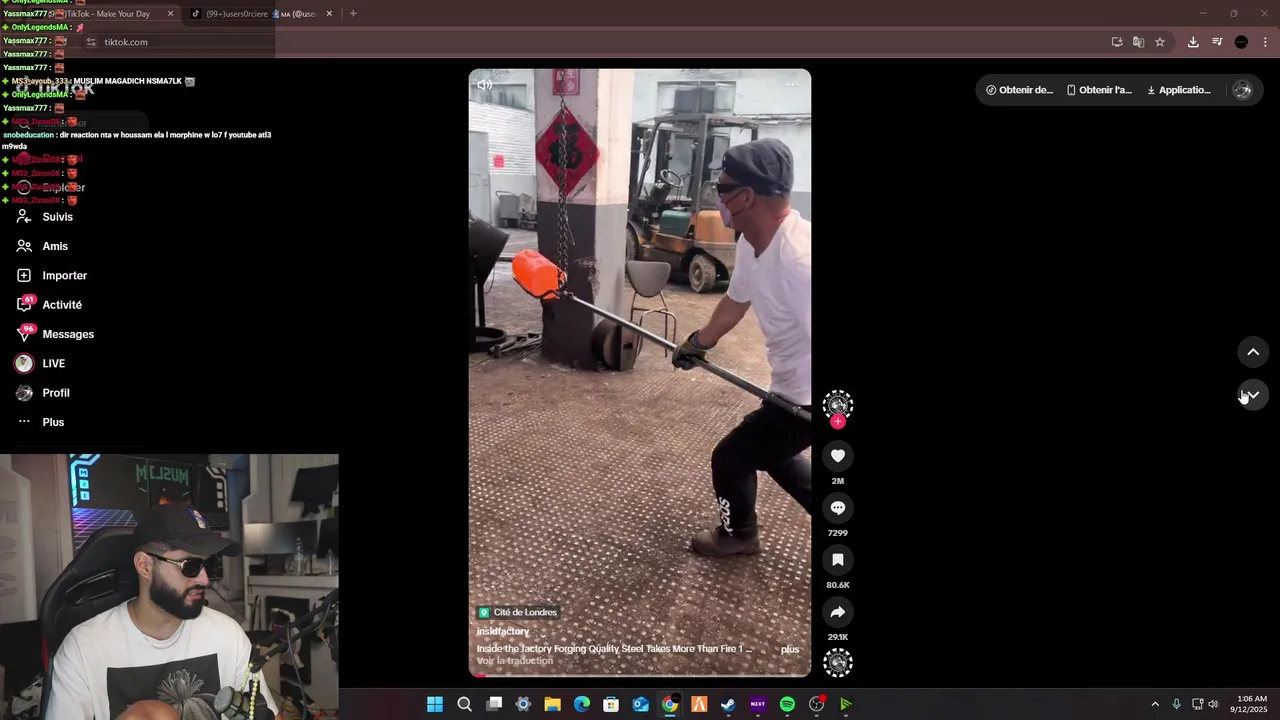
Task: Open Chrome three-dot menu
Action: (1266, 42)
